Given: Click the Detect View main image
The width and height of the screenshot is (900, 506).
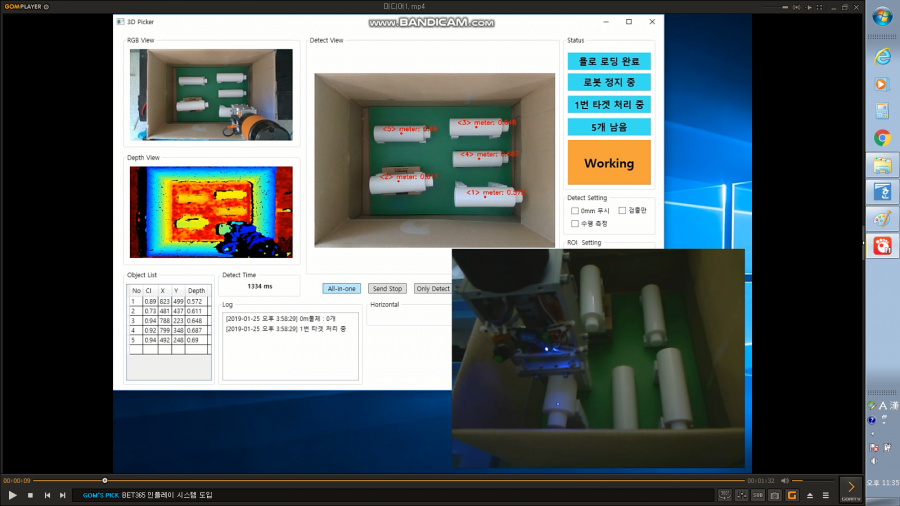Looking at the screenshot, I should pos(435,160).
